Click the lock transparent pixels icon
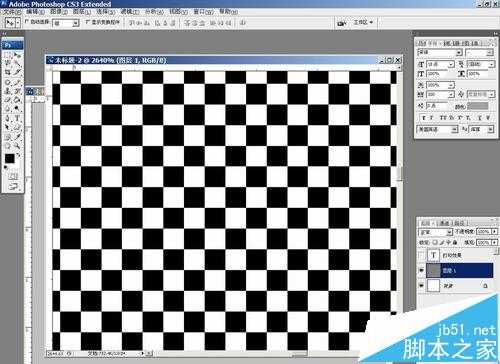Image resolution: width=500 pixels, height=364 pixels. 436,242
